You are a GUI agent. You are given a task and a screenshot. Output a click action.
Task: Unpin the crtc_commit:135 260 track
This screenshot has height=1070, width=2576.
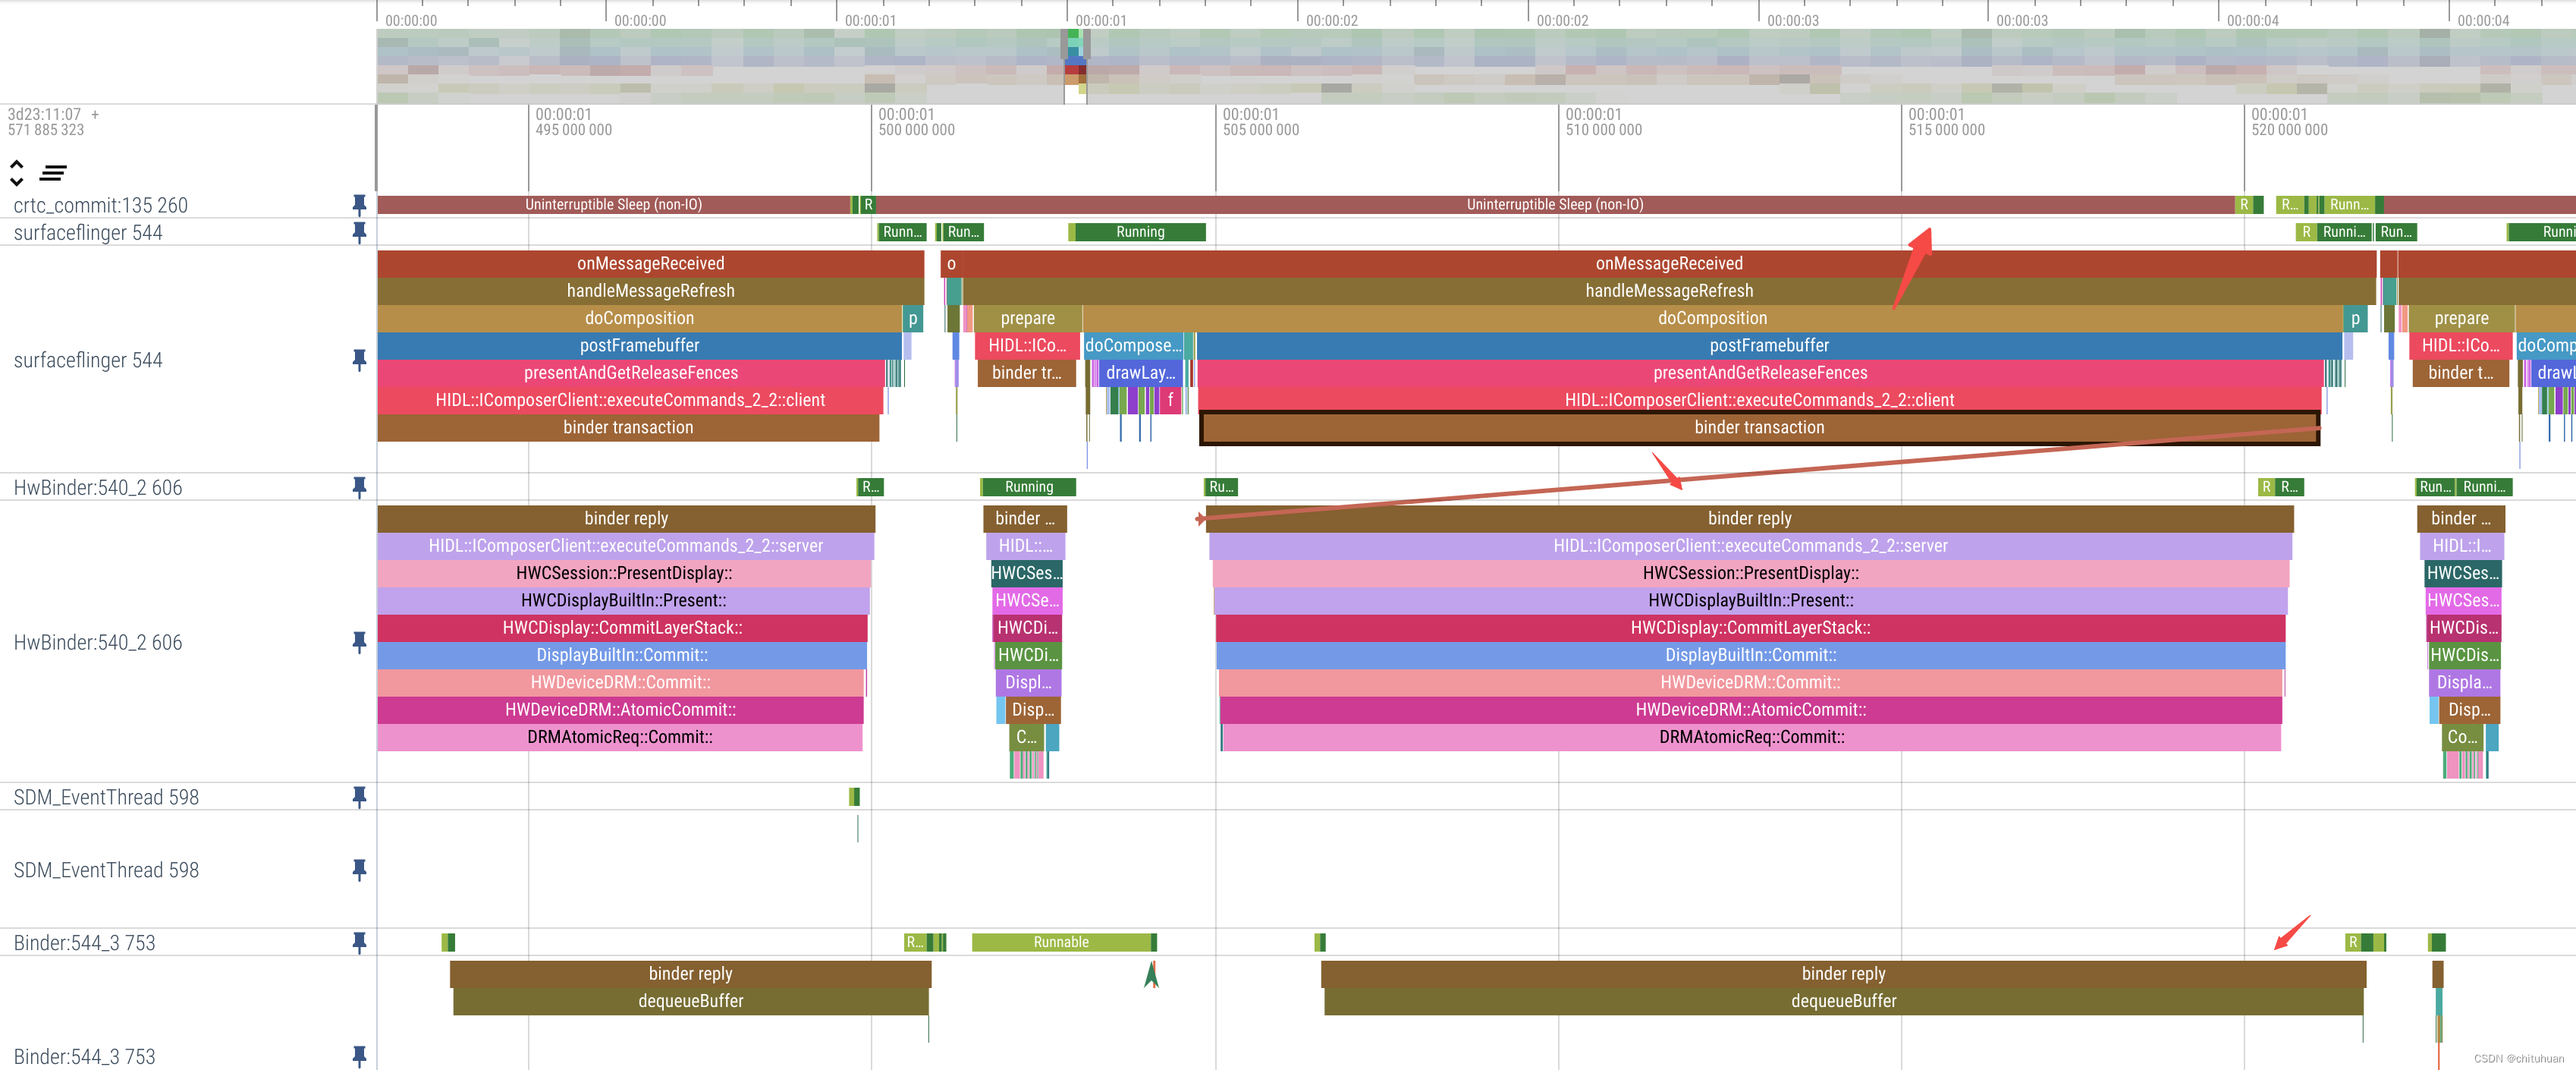(x=359, y=205)
